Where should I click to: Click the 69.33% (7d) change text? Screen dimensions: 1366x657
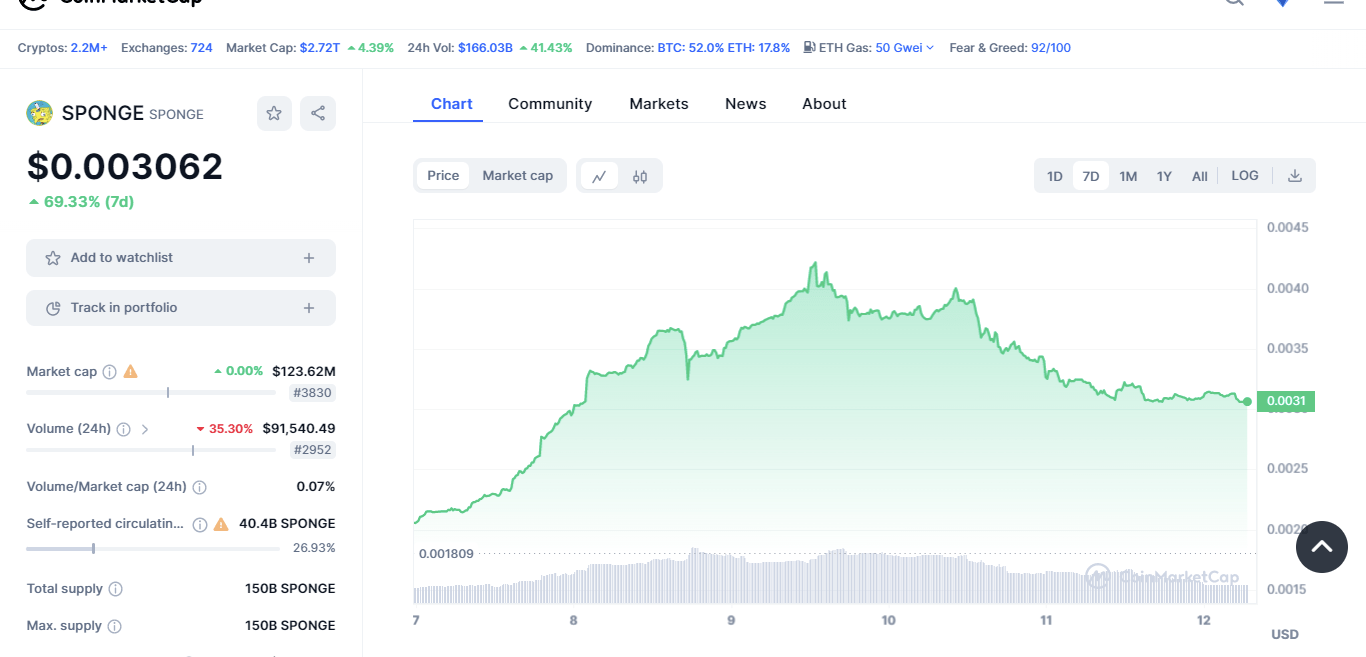(x=89, y=202)
